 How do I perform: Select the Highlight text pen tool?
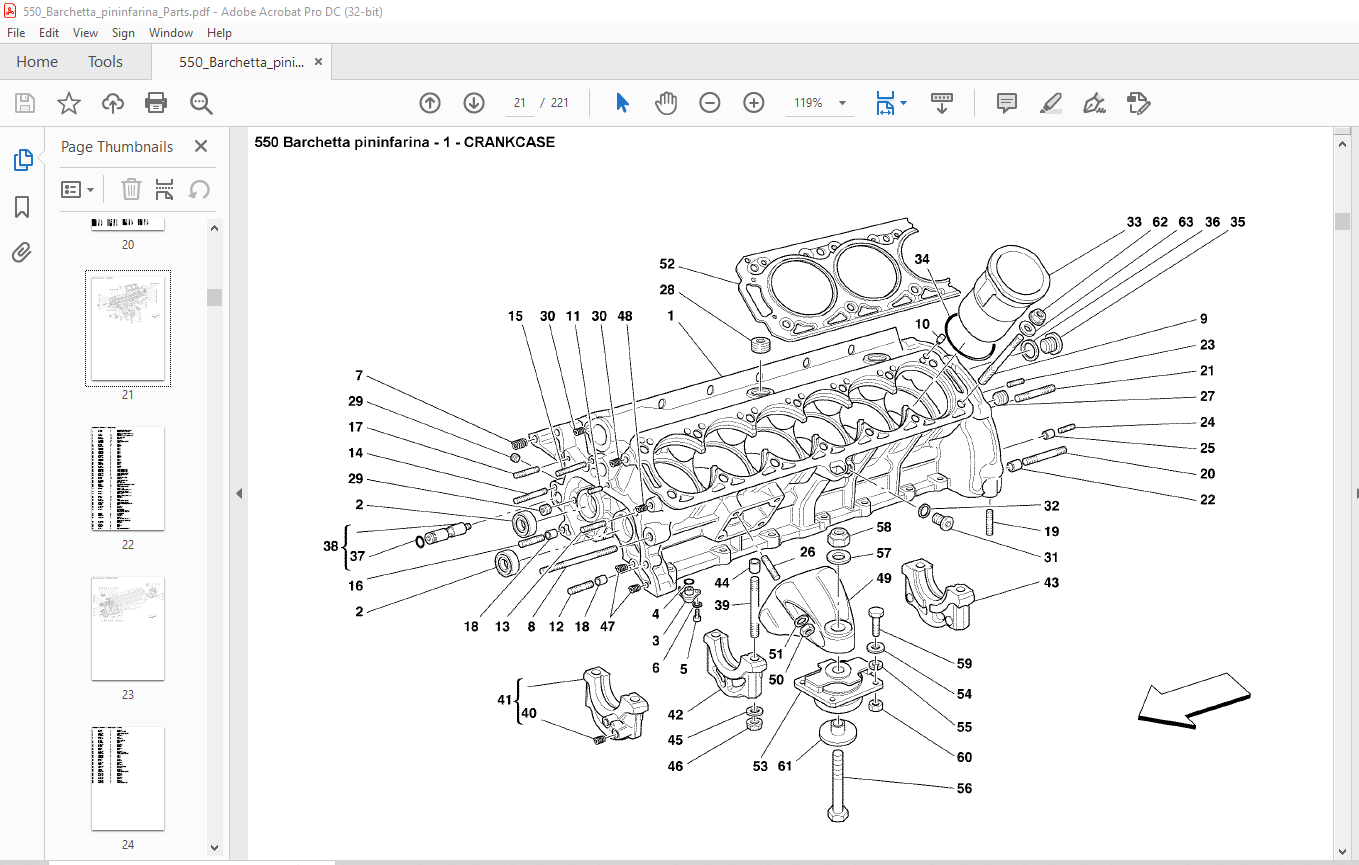click(x=1050, y=103)
